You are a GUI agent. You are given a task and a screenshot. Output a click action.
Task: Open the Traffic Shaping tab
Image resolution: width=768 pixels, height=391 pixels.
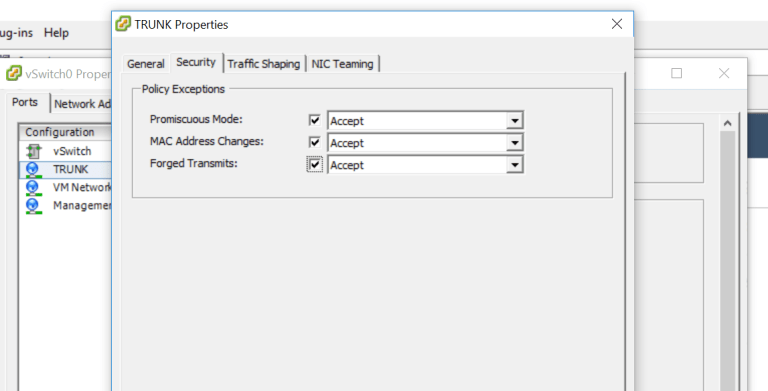(264, 64)
